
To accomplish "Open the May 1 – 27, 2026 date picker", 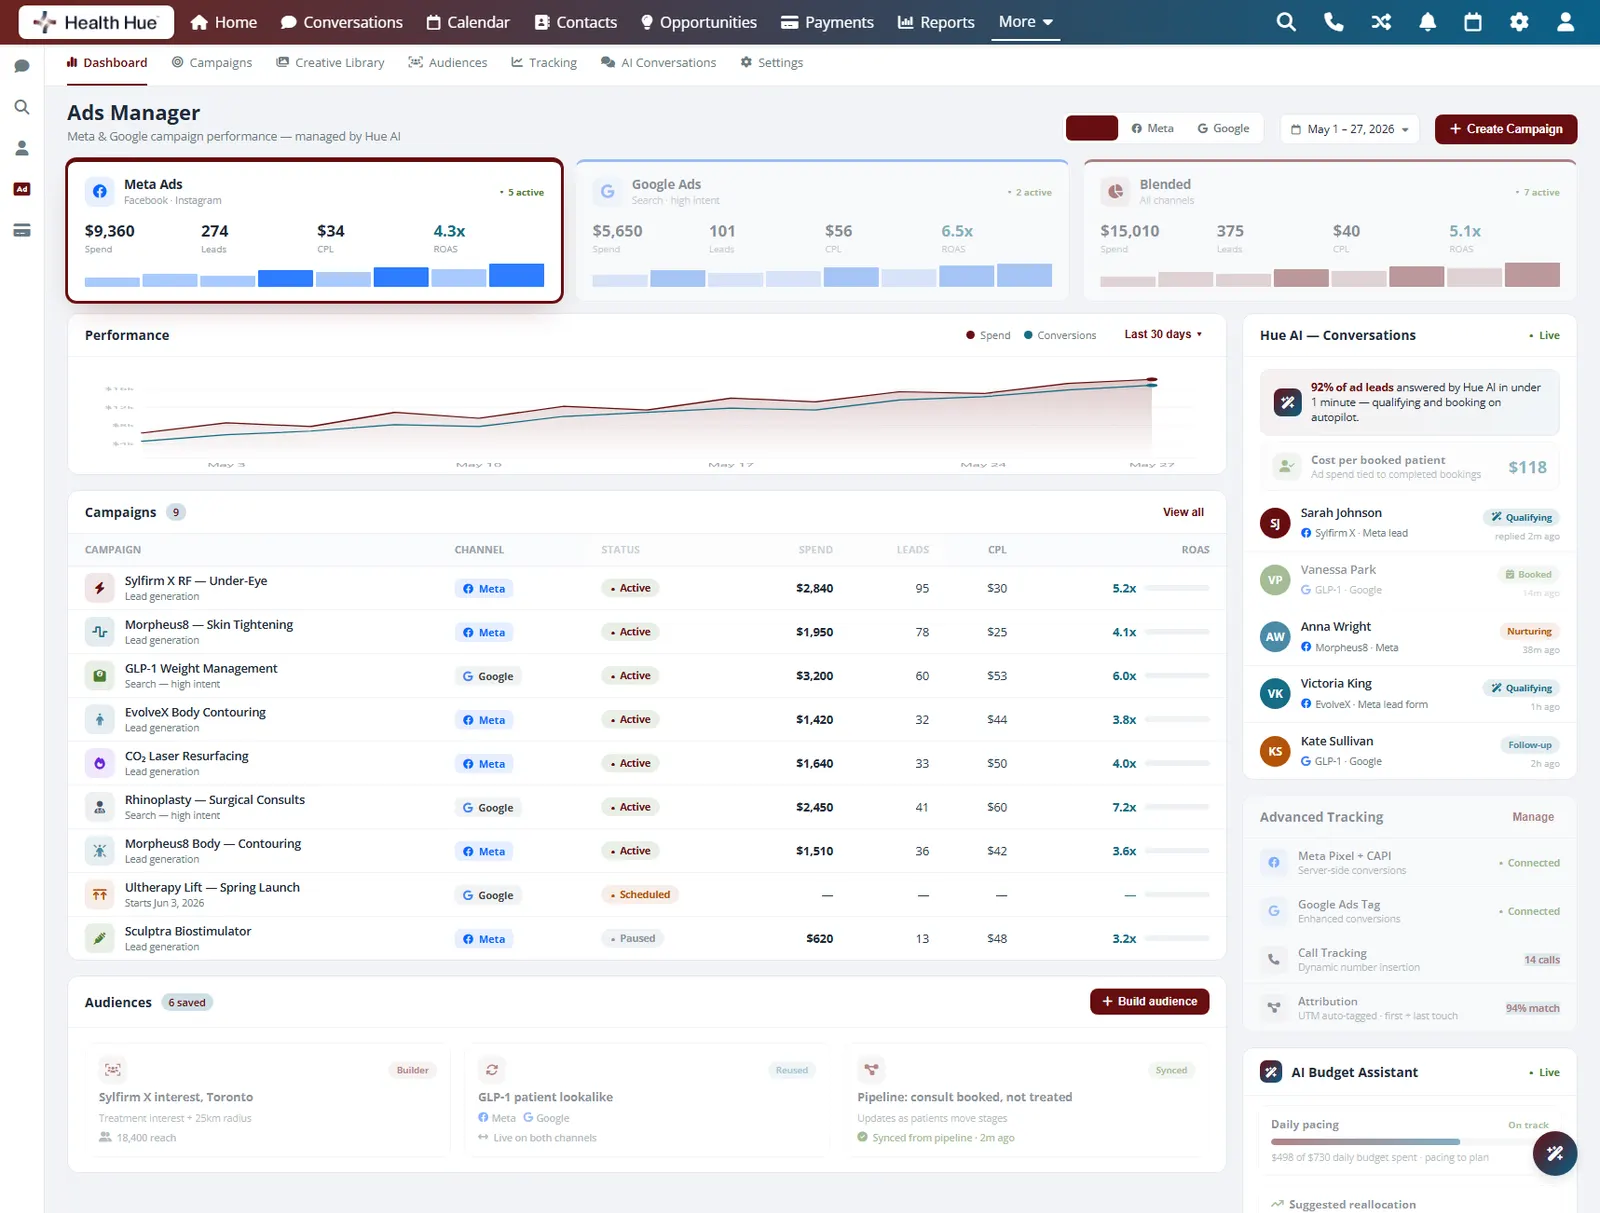I will (x=1350, y=129).
